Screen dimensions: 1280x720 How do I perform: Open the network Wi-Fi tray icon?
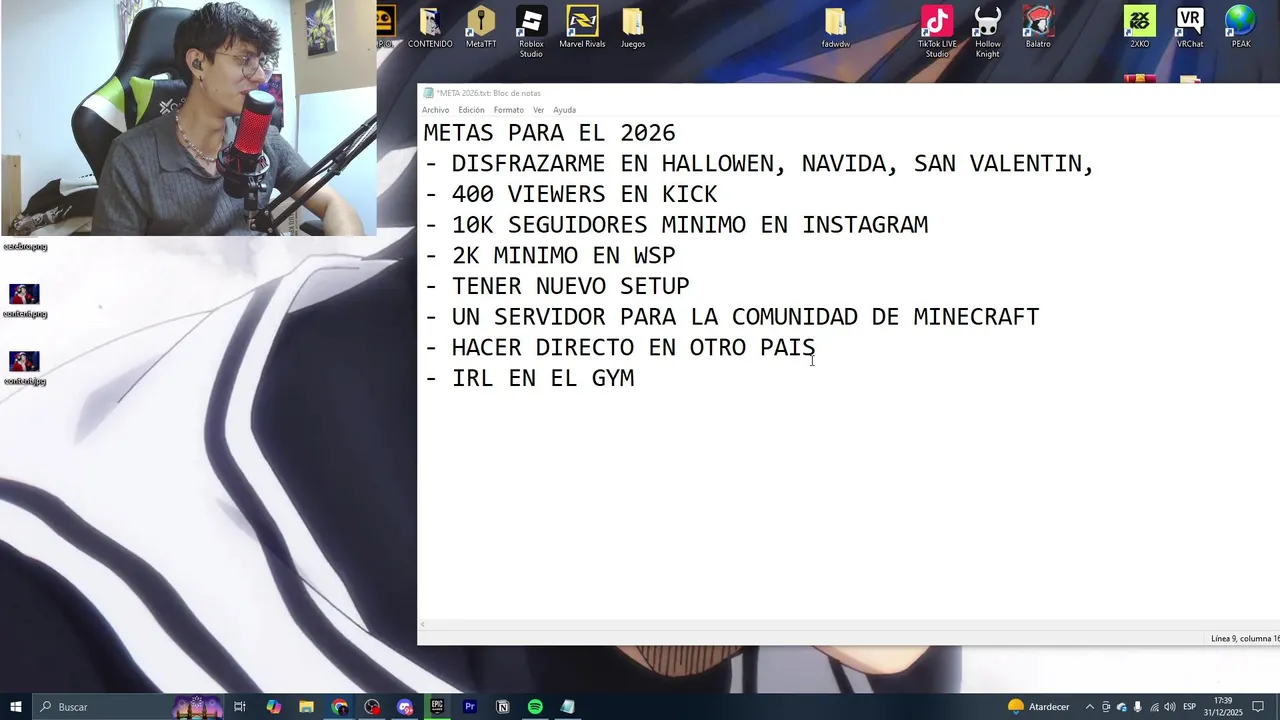(x=1153, y=707)
